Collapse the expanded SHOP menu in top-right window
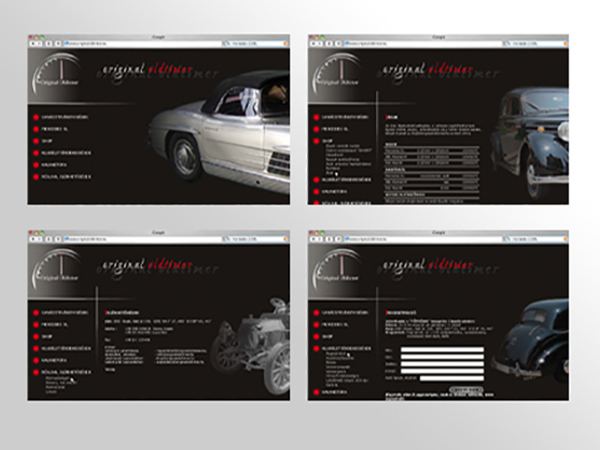Image resolution: width=600 pixels, height=450 pixels. coord(330,141)
